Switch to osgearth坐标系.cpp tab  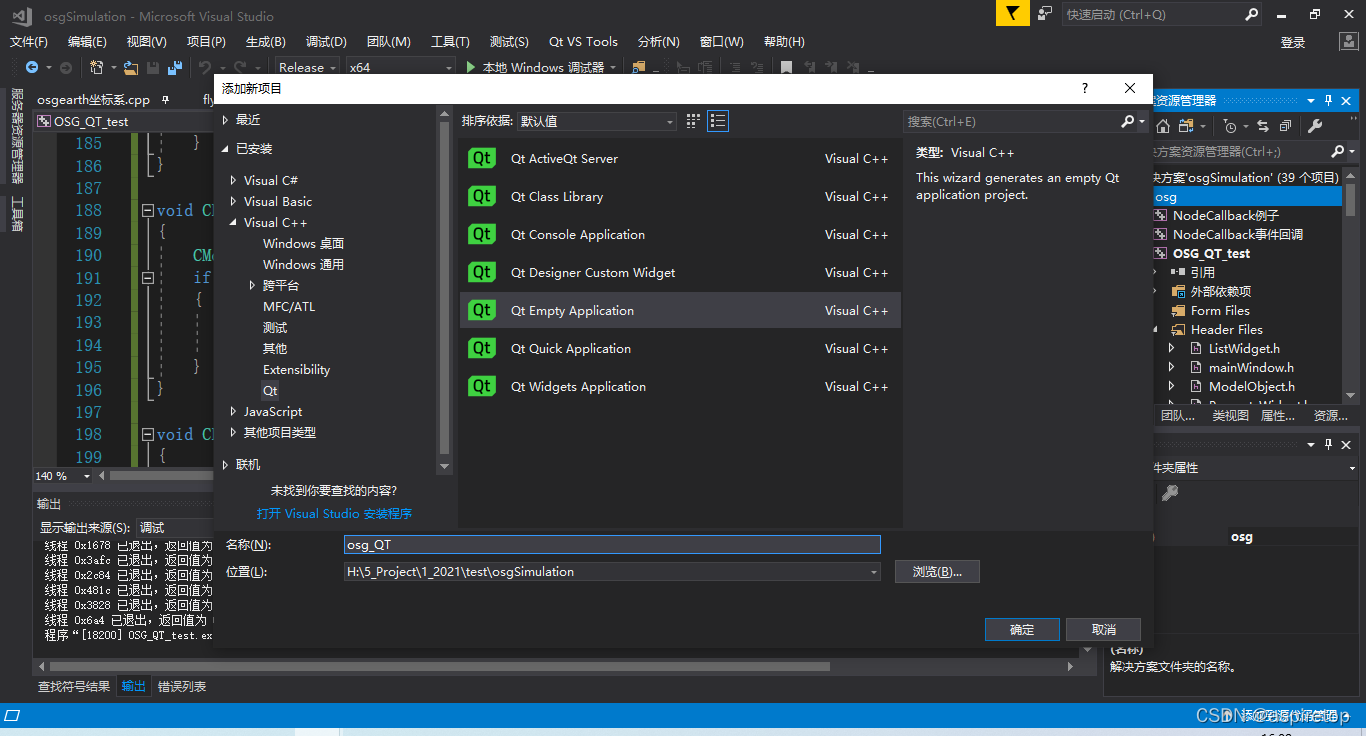click(x=93, y=100)
